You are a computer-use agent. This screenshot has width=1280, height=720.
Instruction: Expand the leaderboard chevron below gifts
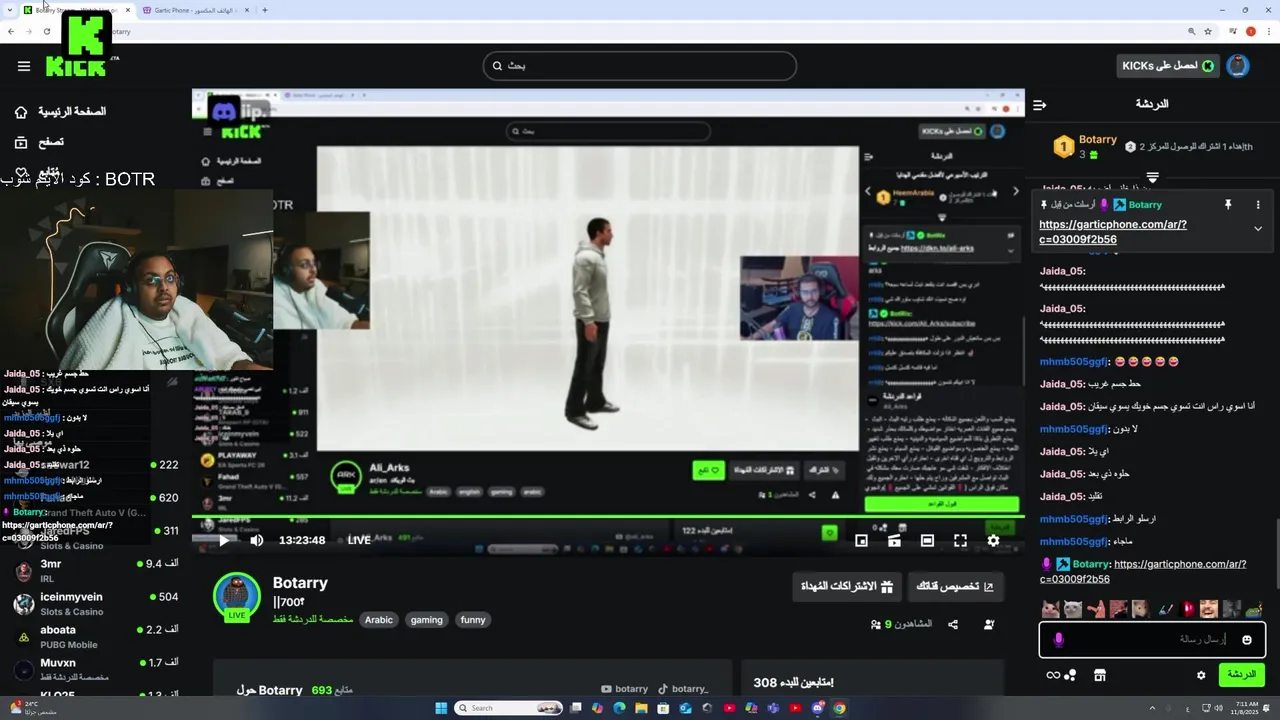coord(1152,177)
